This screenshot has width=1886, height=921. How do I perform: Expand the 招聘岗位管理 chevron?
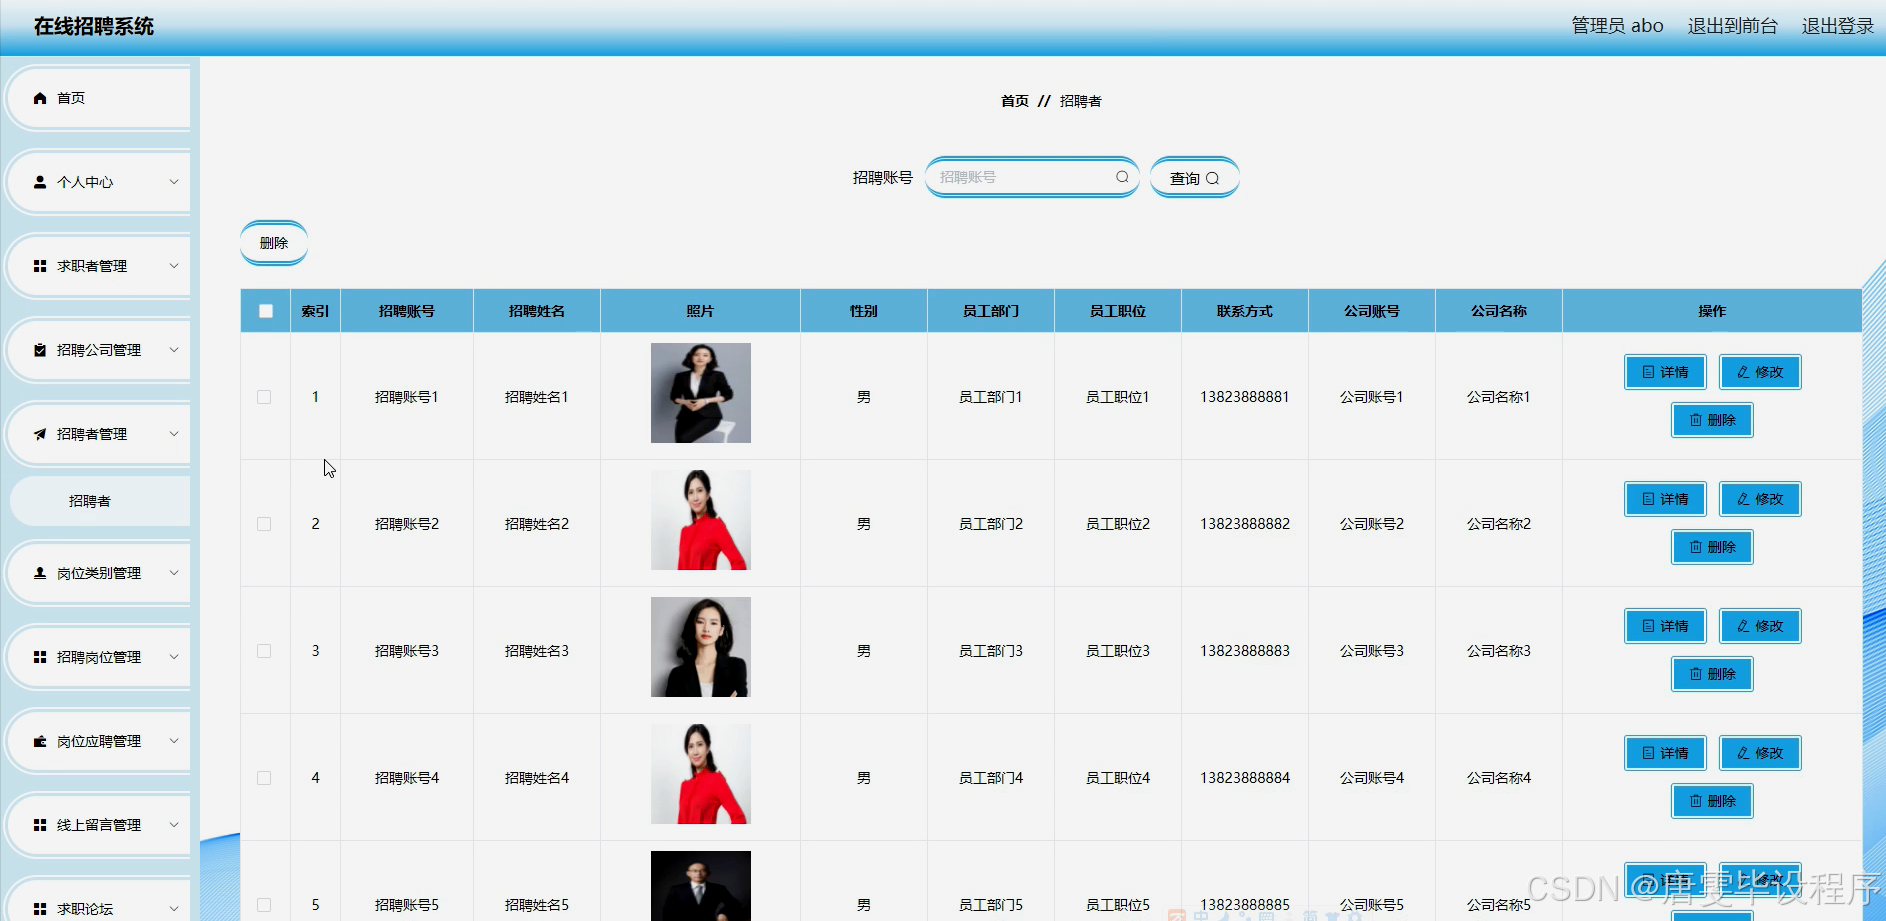(174, 657)
